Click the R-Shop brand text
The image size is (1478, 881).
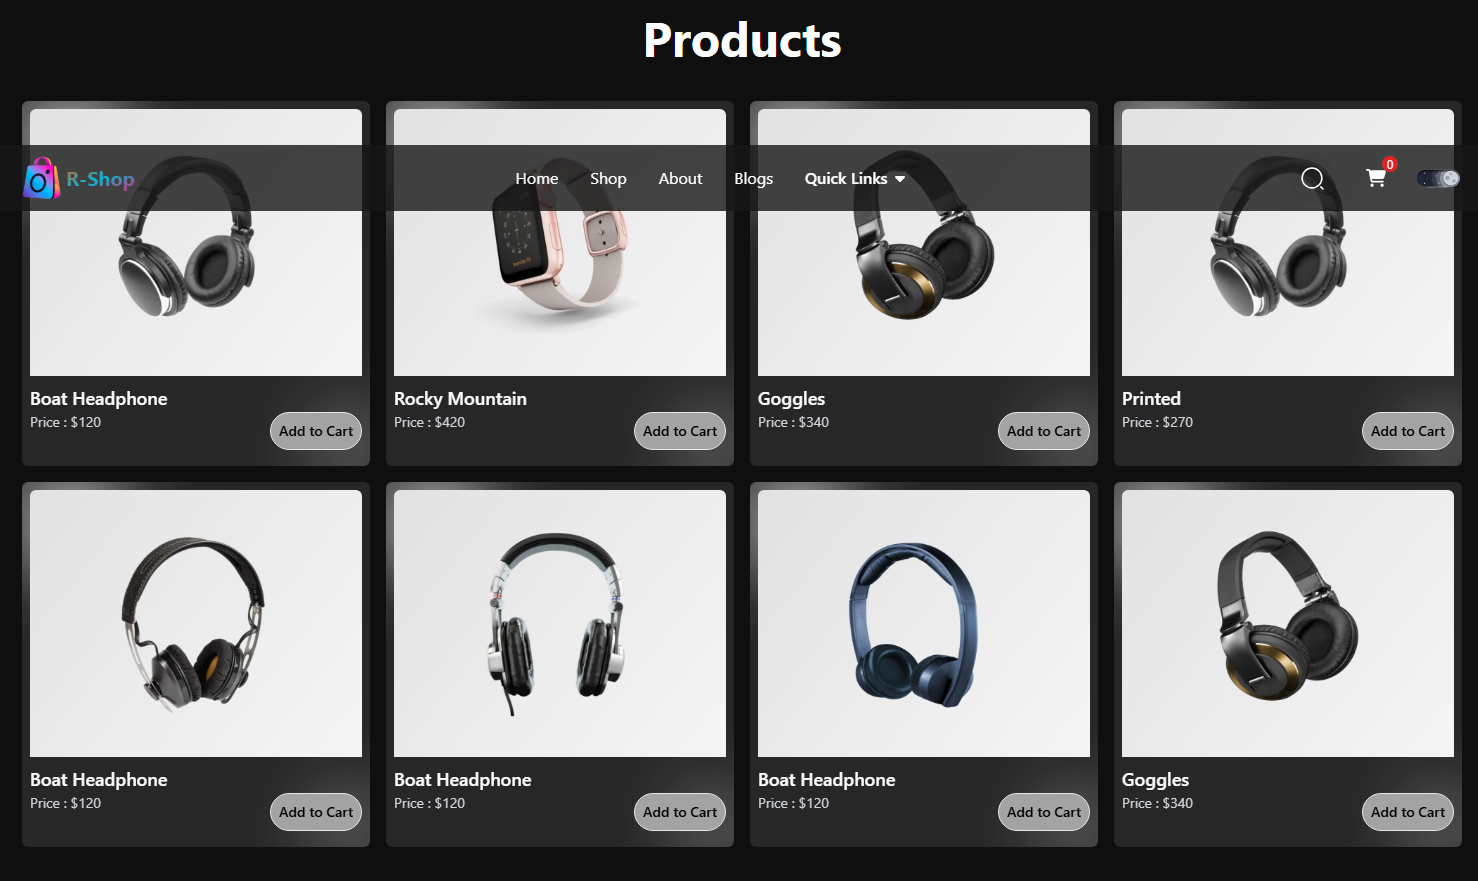click(x=100, y=179)
